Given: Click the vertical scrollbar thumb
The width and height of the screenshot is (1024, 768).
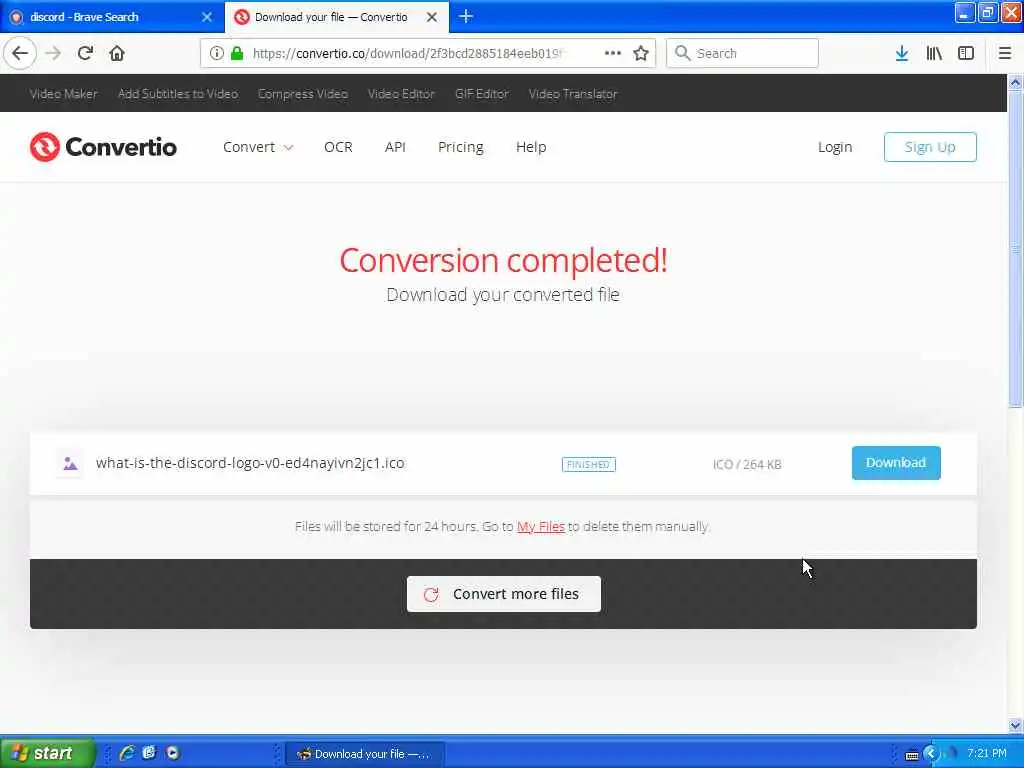Looking at the screenshot, I should [x=1016, y=248].
